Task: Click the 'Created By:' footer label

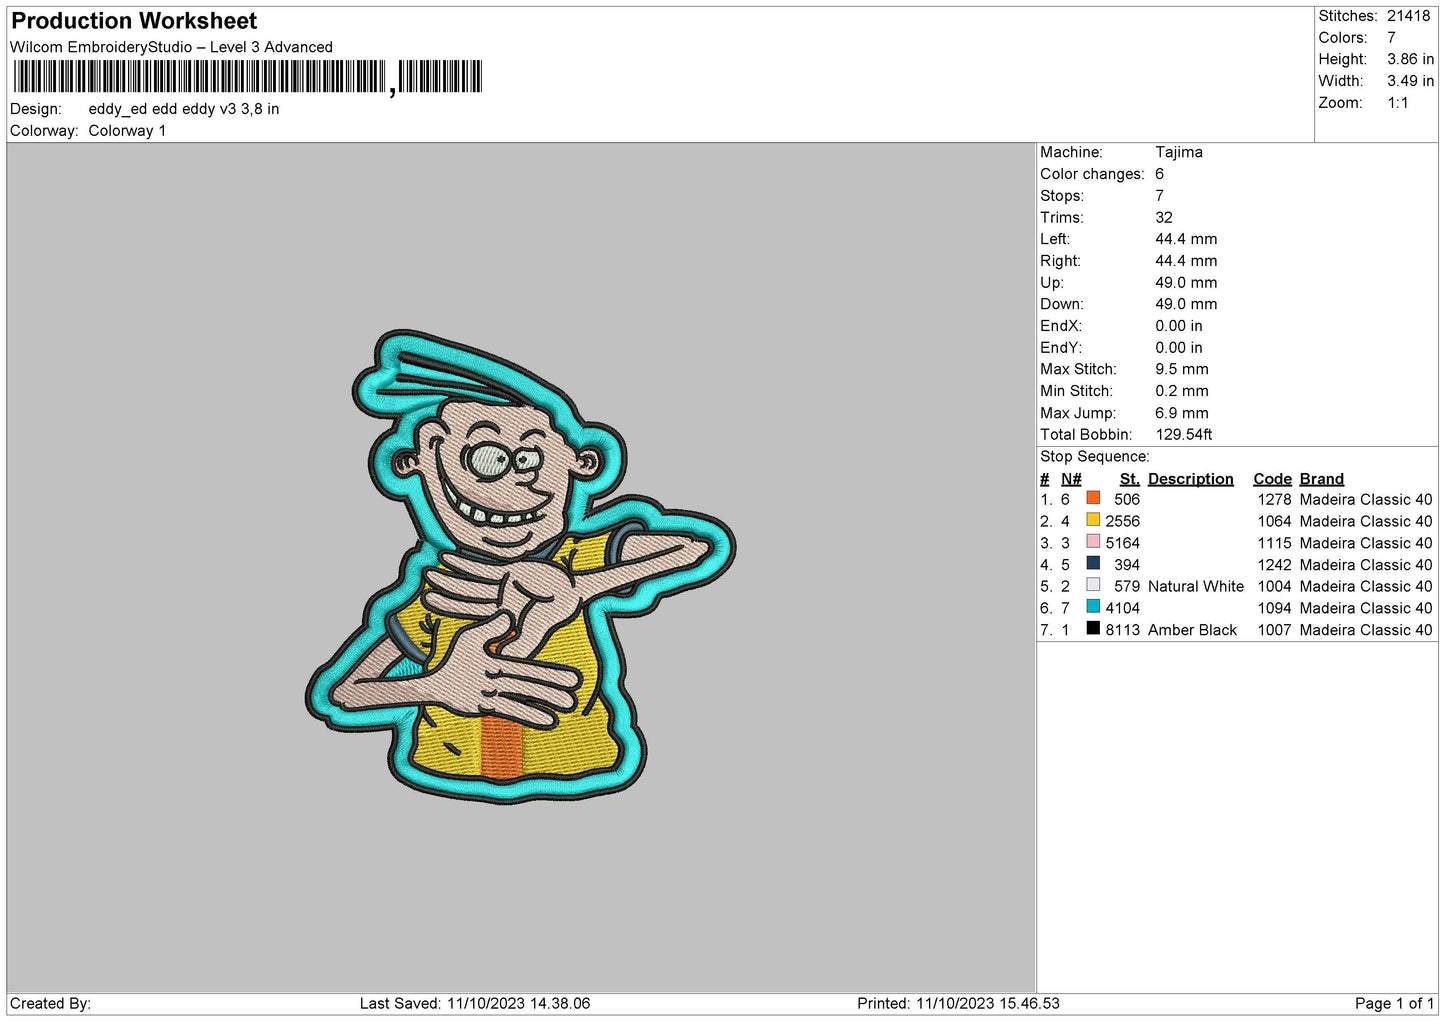Action: tap(50, 1004)
